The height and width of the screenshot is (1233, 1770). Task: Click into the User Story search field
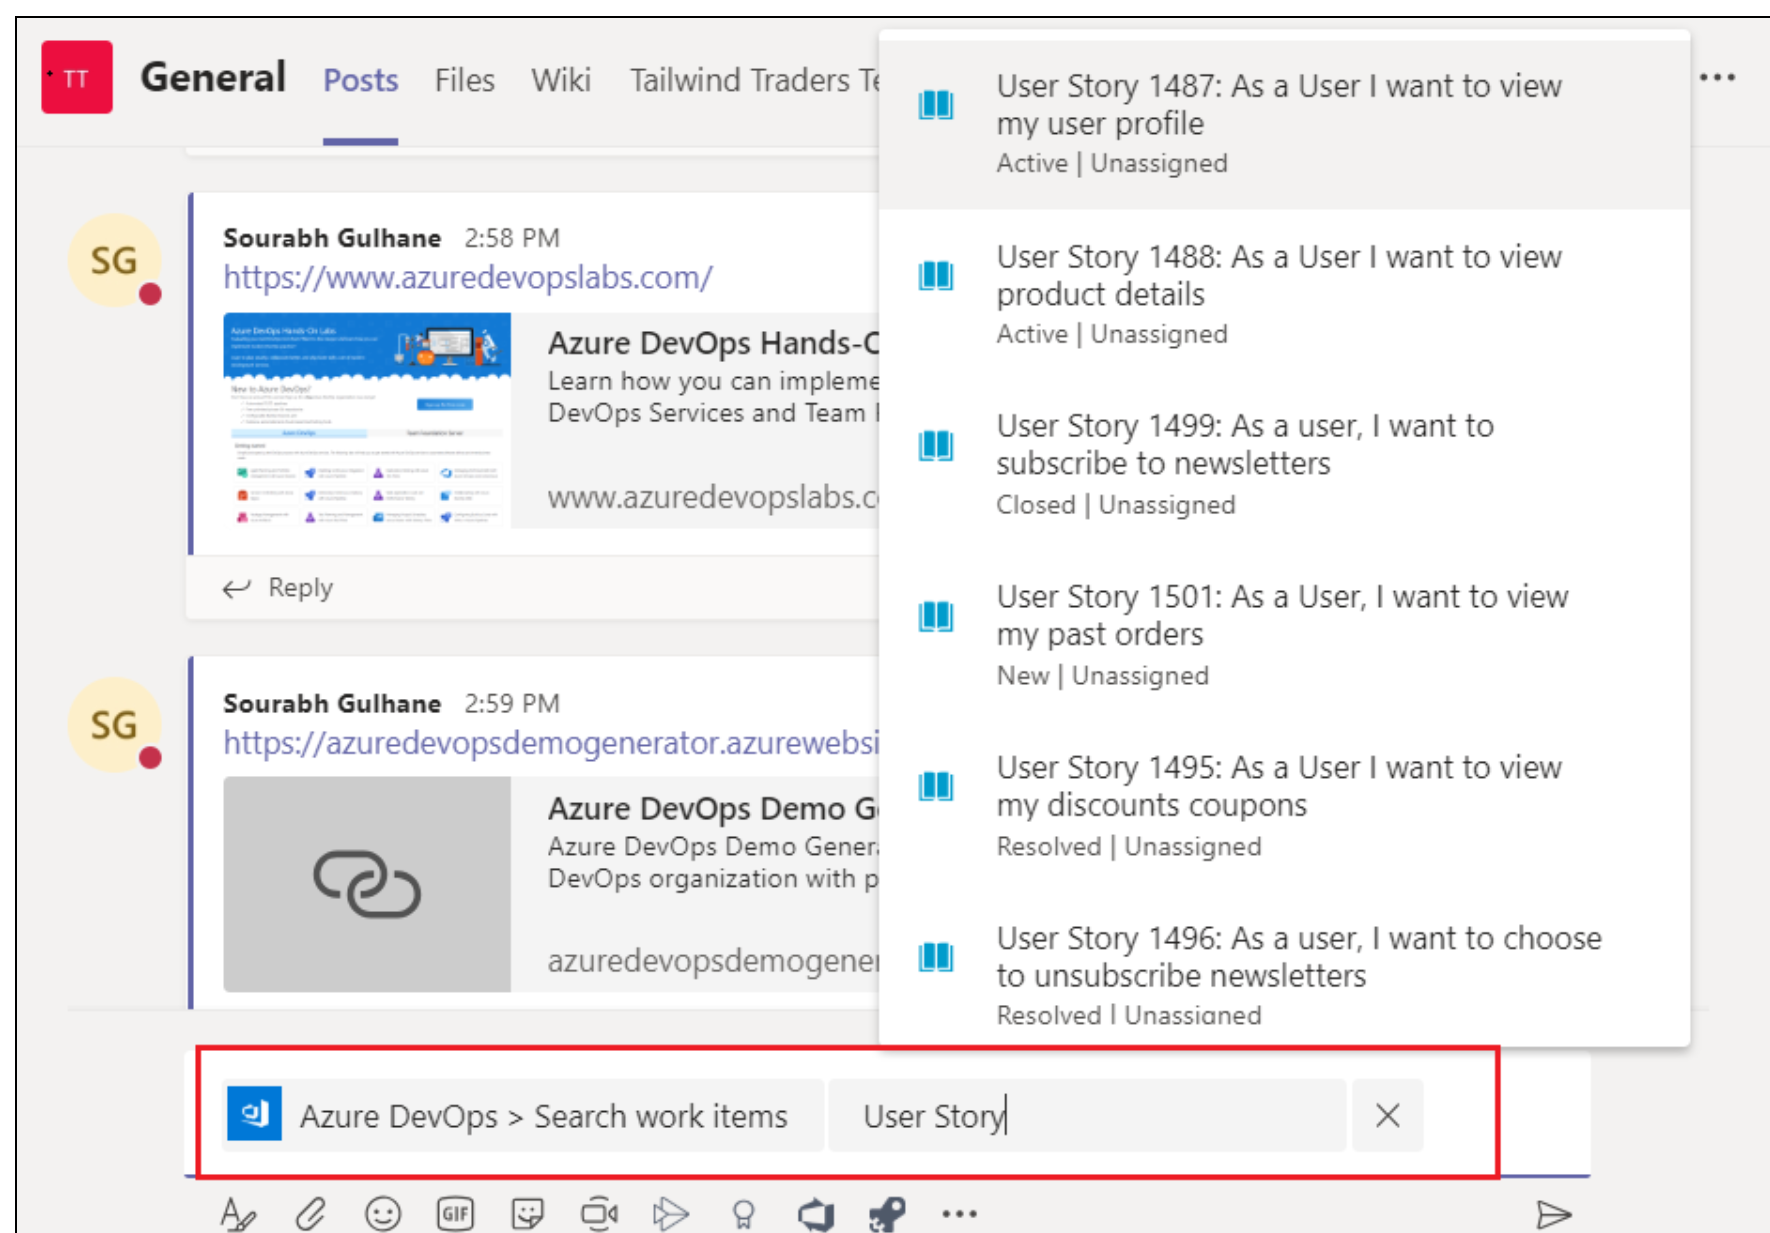[1087, 1115]
